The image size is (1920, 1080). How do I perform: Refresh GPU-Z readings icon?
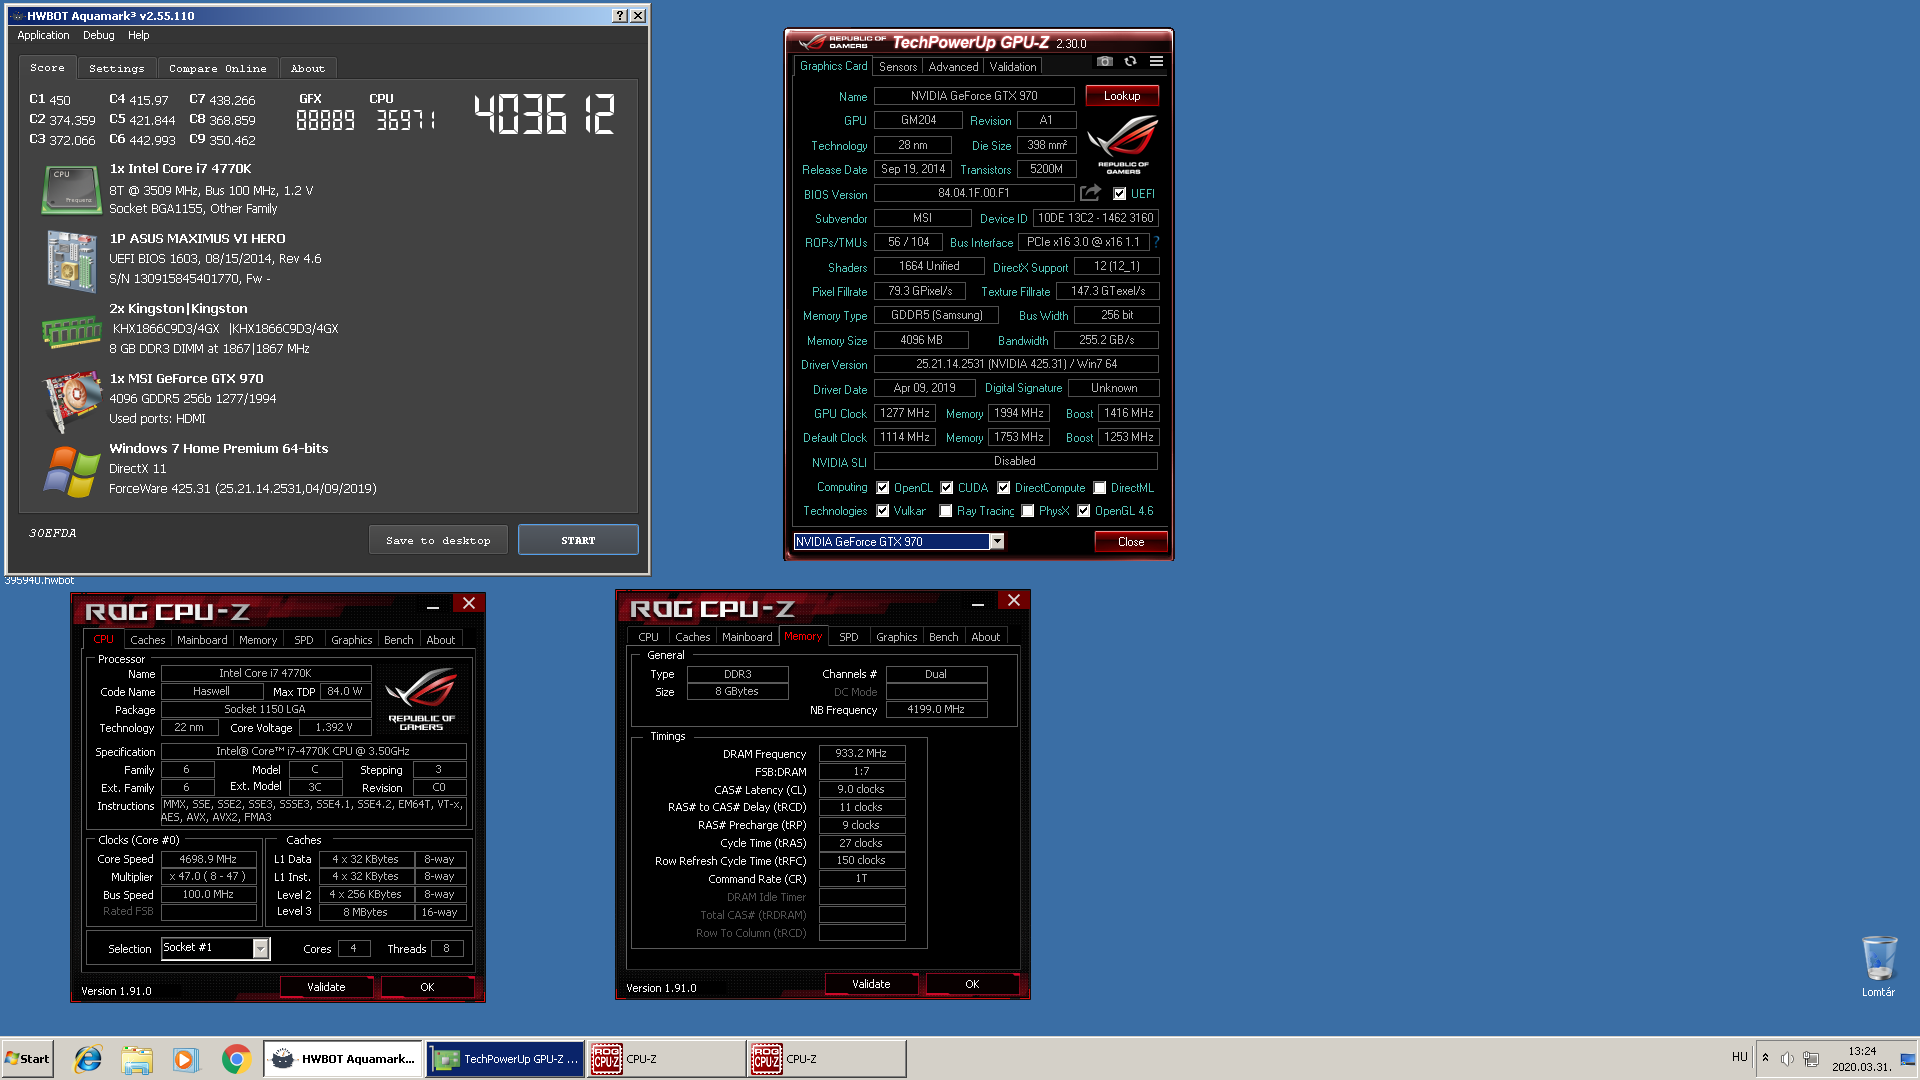coord(1130,62)
